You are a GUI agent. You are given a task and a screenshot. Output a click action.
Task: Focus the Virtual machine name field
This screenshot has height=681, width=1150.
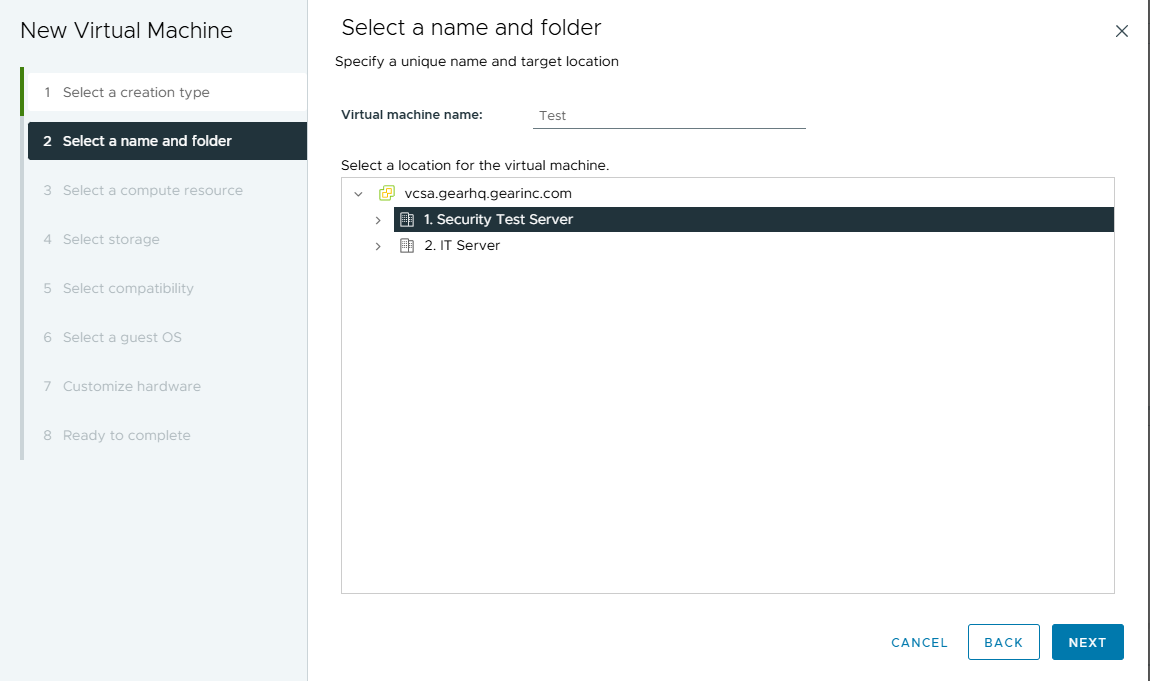(668, 115)
